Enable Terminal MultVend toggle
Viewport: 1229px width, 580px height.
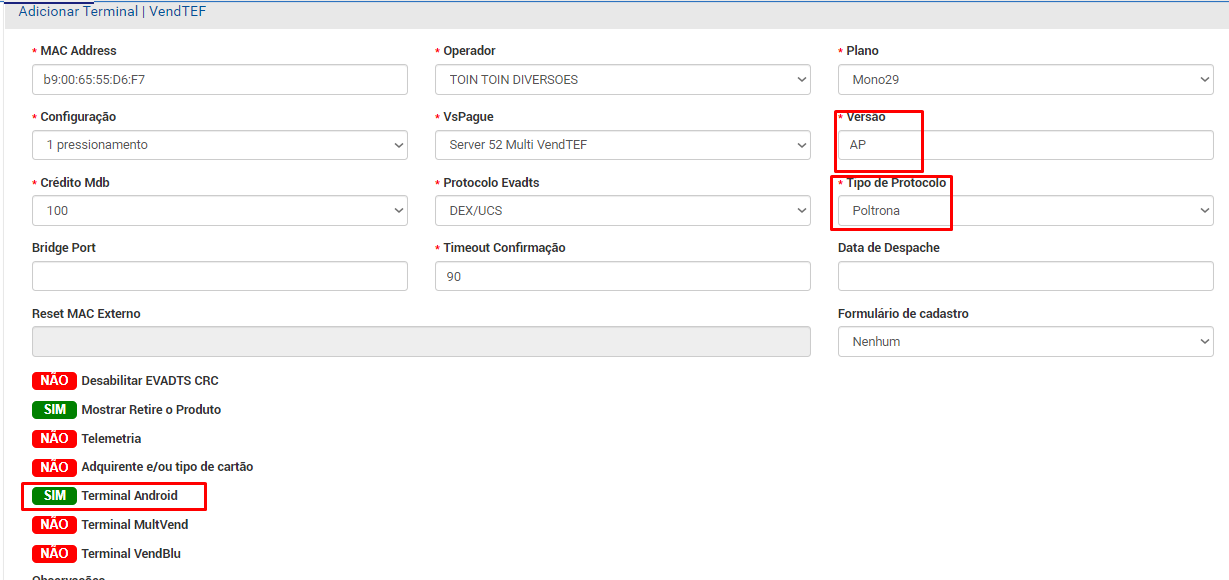point(54,525)
